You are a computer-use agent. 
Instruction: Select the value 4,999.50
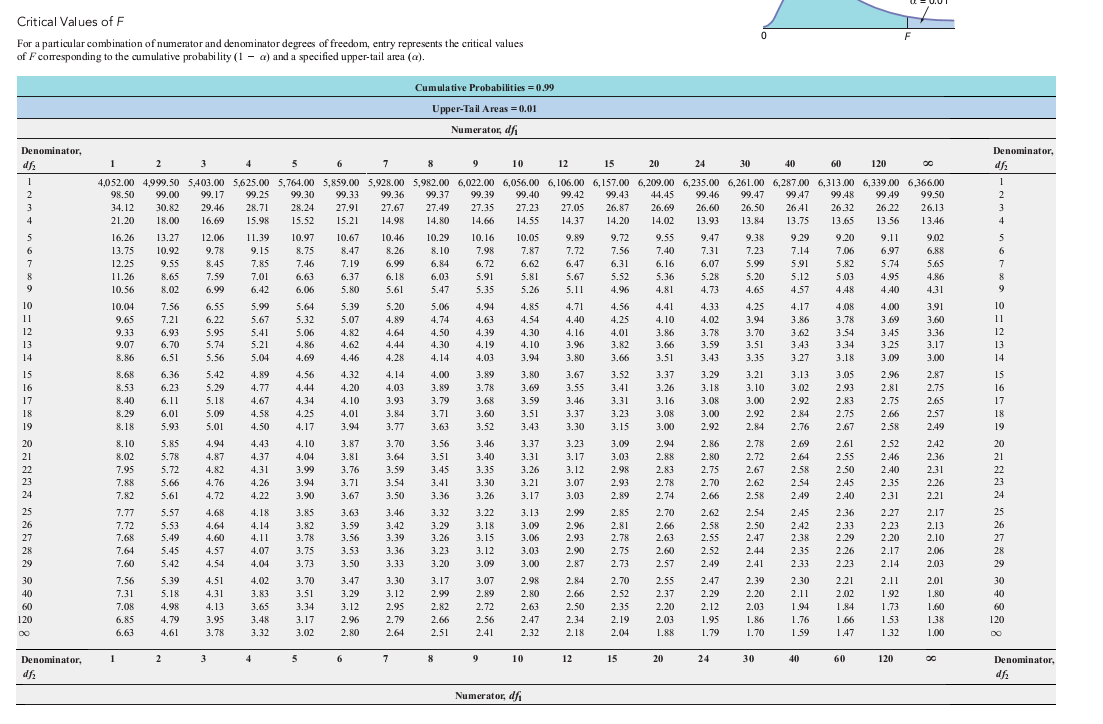coord(161,182)
